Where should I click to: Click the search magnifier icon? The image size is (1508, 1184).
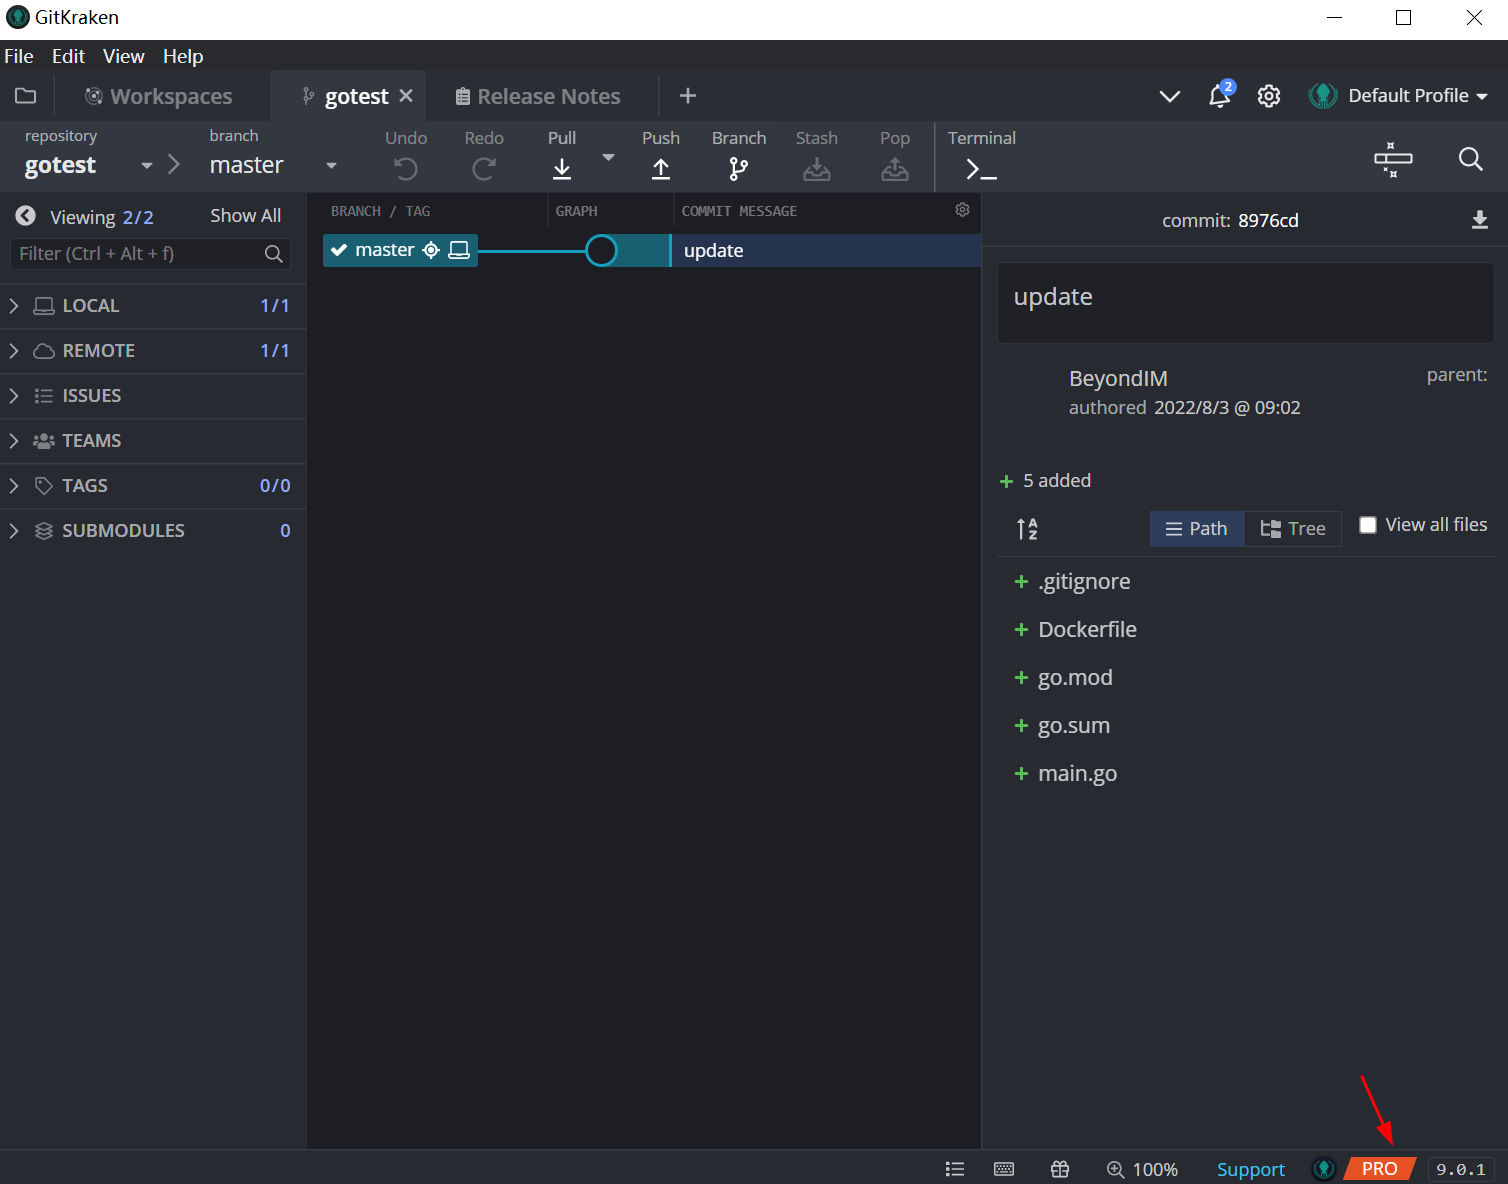pyautogui.click(x=1470, y=159)
